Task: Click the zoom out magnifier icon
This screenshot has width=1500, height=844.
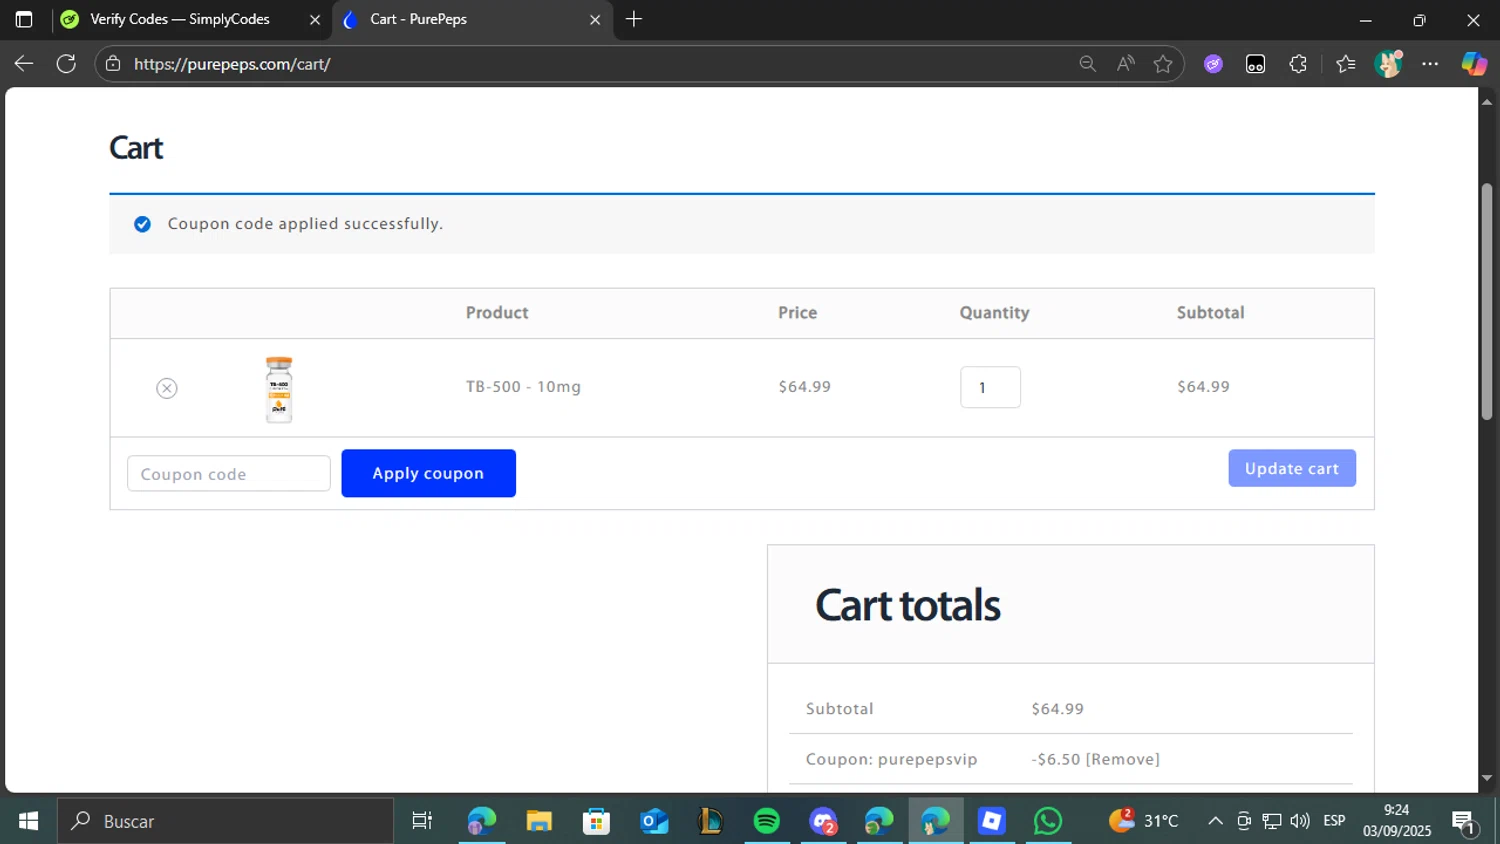Action: tap(1088, 64)
